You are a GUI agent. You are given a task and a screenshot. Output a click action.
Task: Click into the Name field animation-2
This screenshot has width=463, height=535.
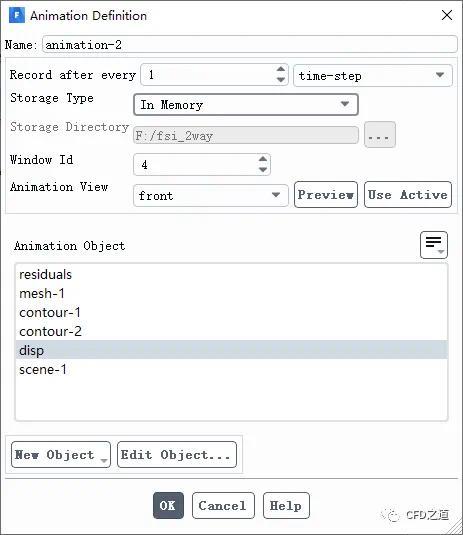tap(250, 44)
